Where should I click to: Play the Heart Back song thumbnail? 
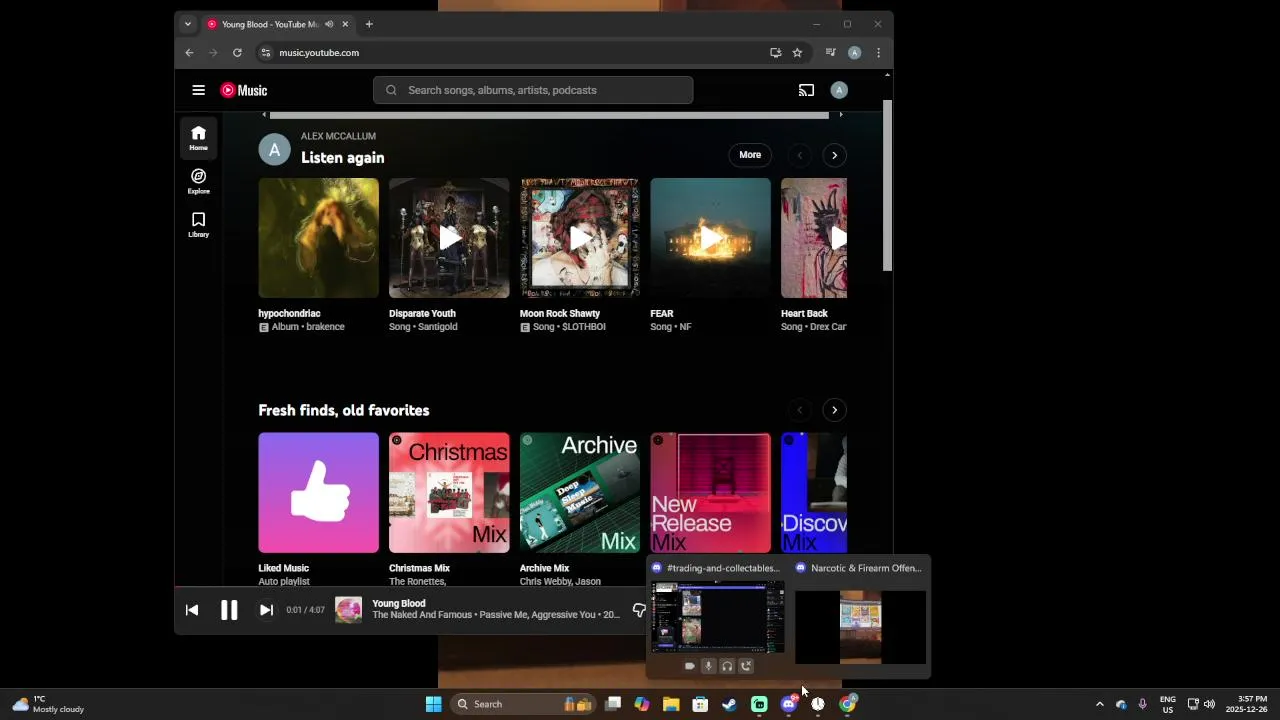pyautogui.click(x=814, y=238)
